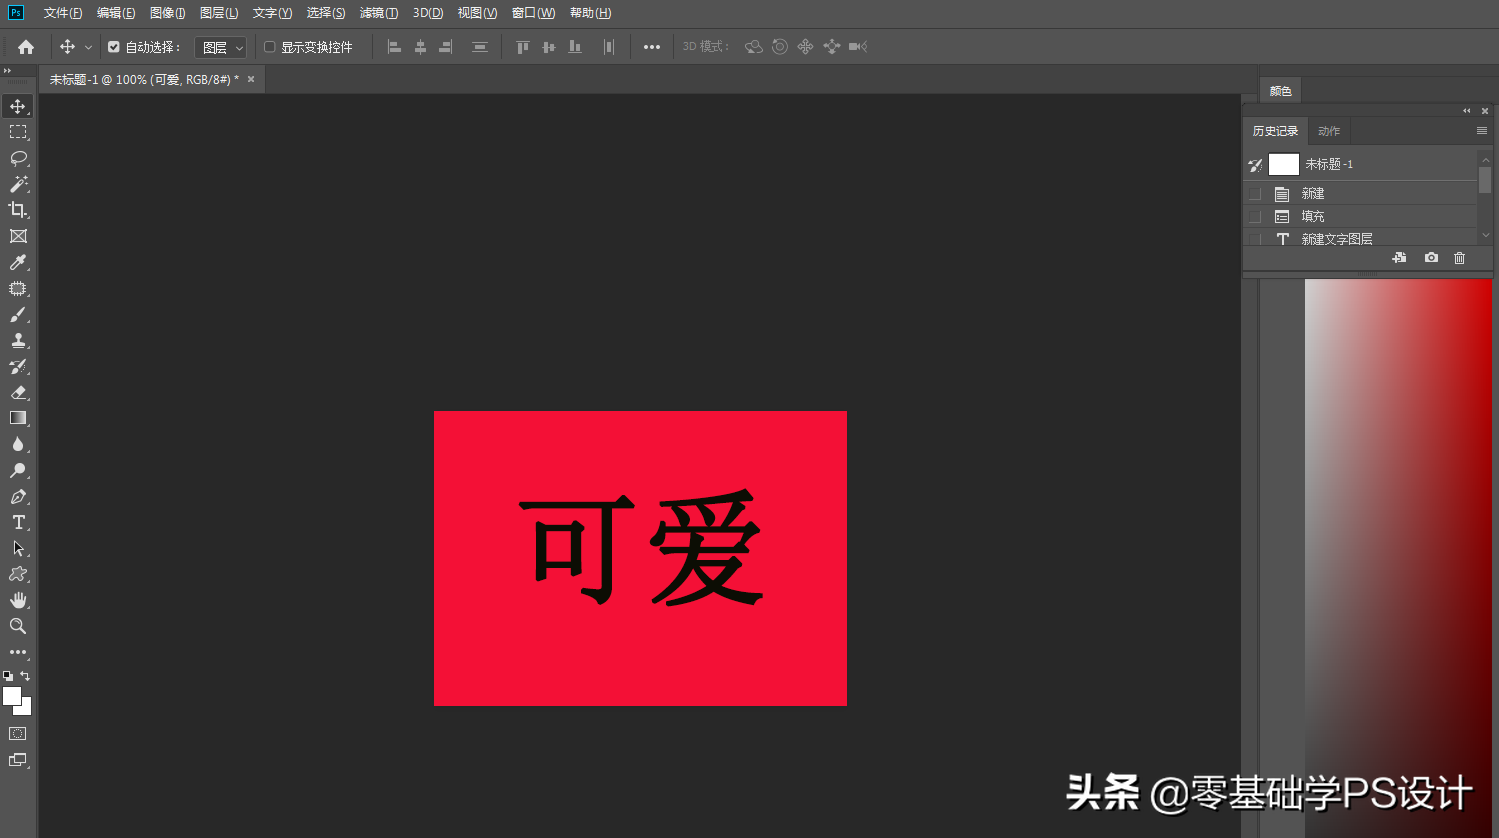The width and height of the screenshot is (1499, 838).
Task: Select the Lasso tool
Action: coord(18,158)
